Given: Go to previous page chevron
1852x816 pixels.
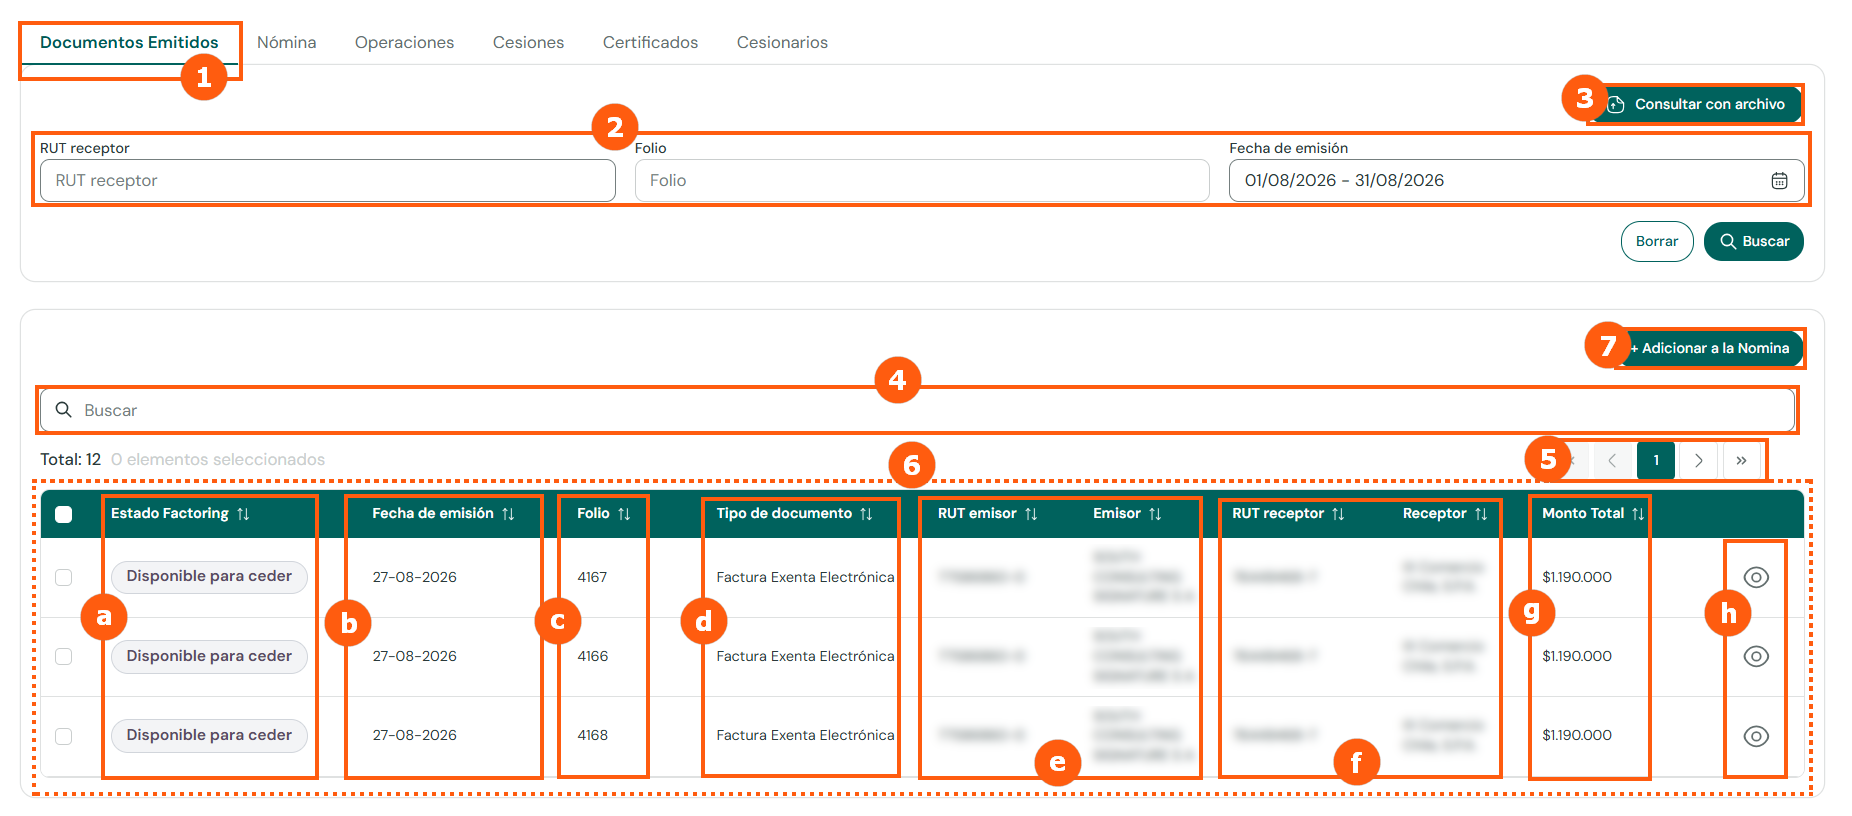Looking at the screenshot, I should (x=1612, y=461).
